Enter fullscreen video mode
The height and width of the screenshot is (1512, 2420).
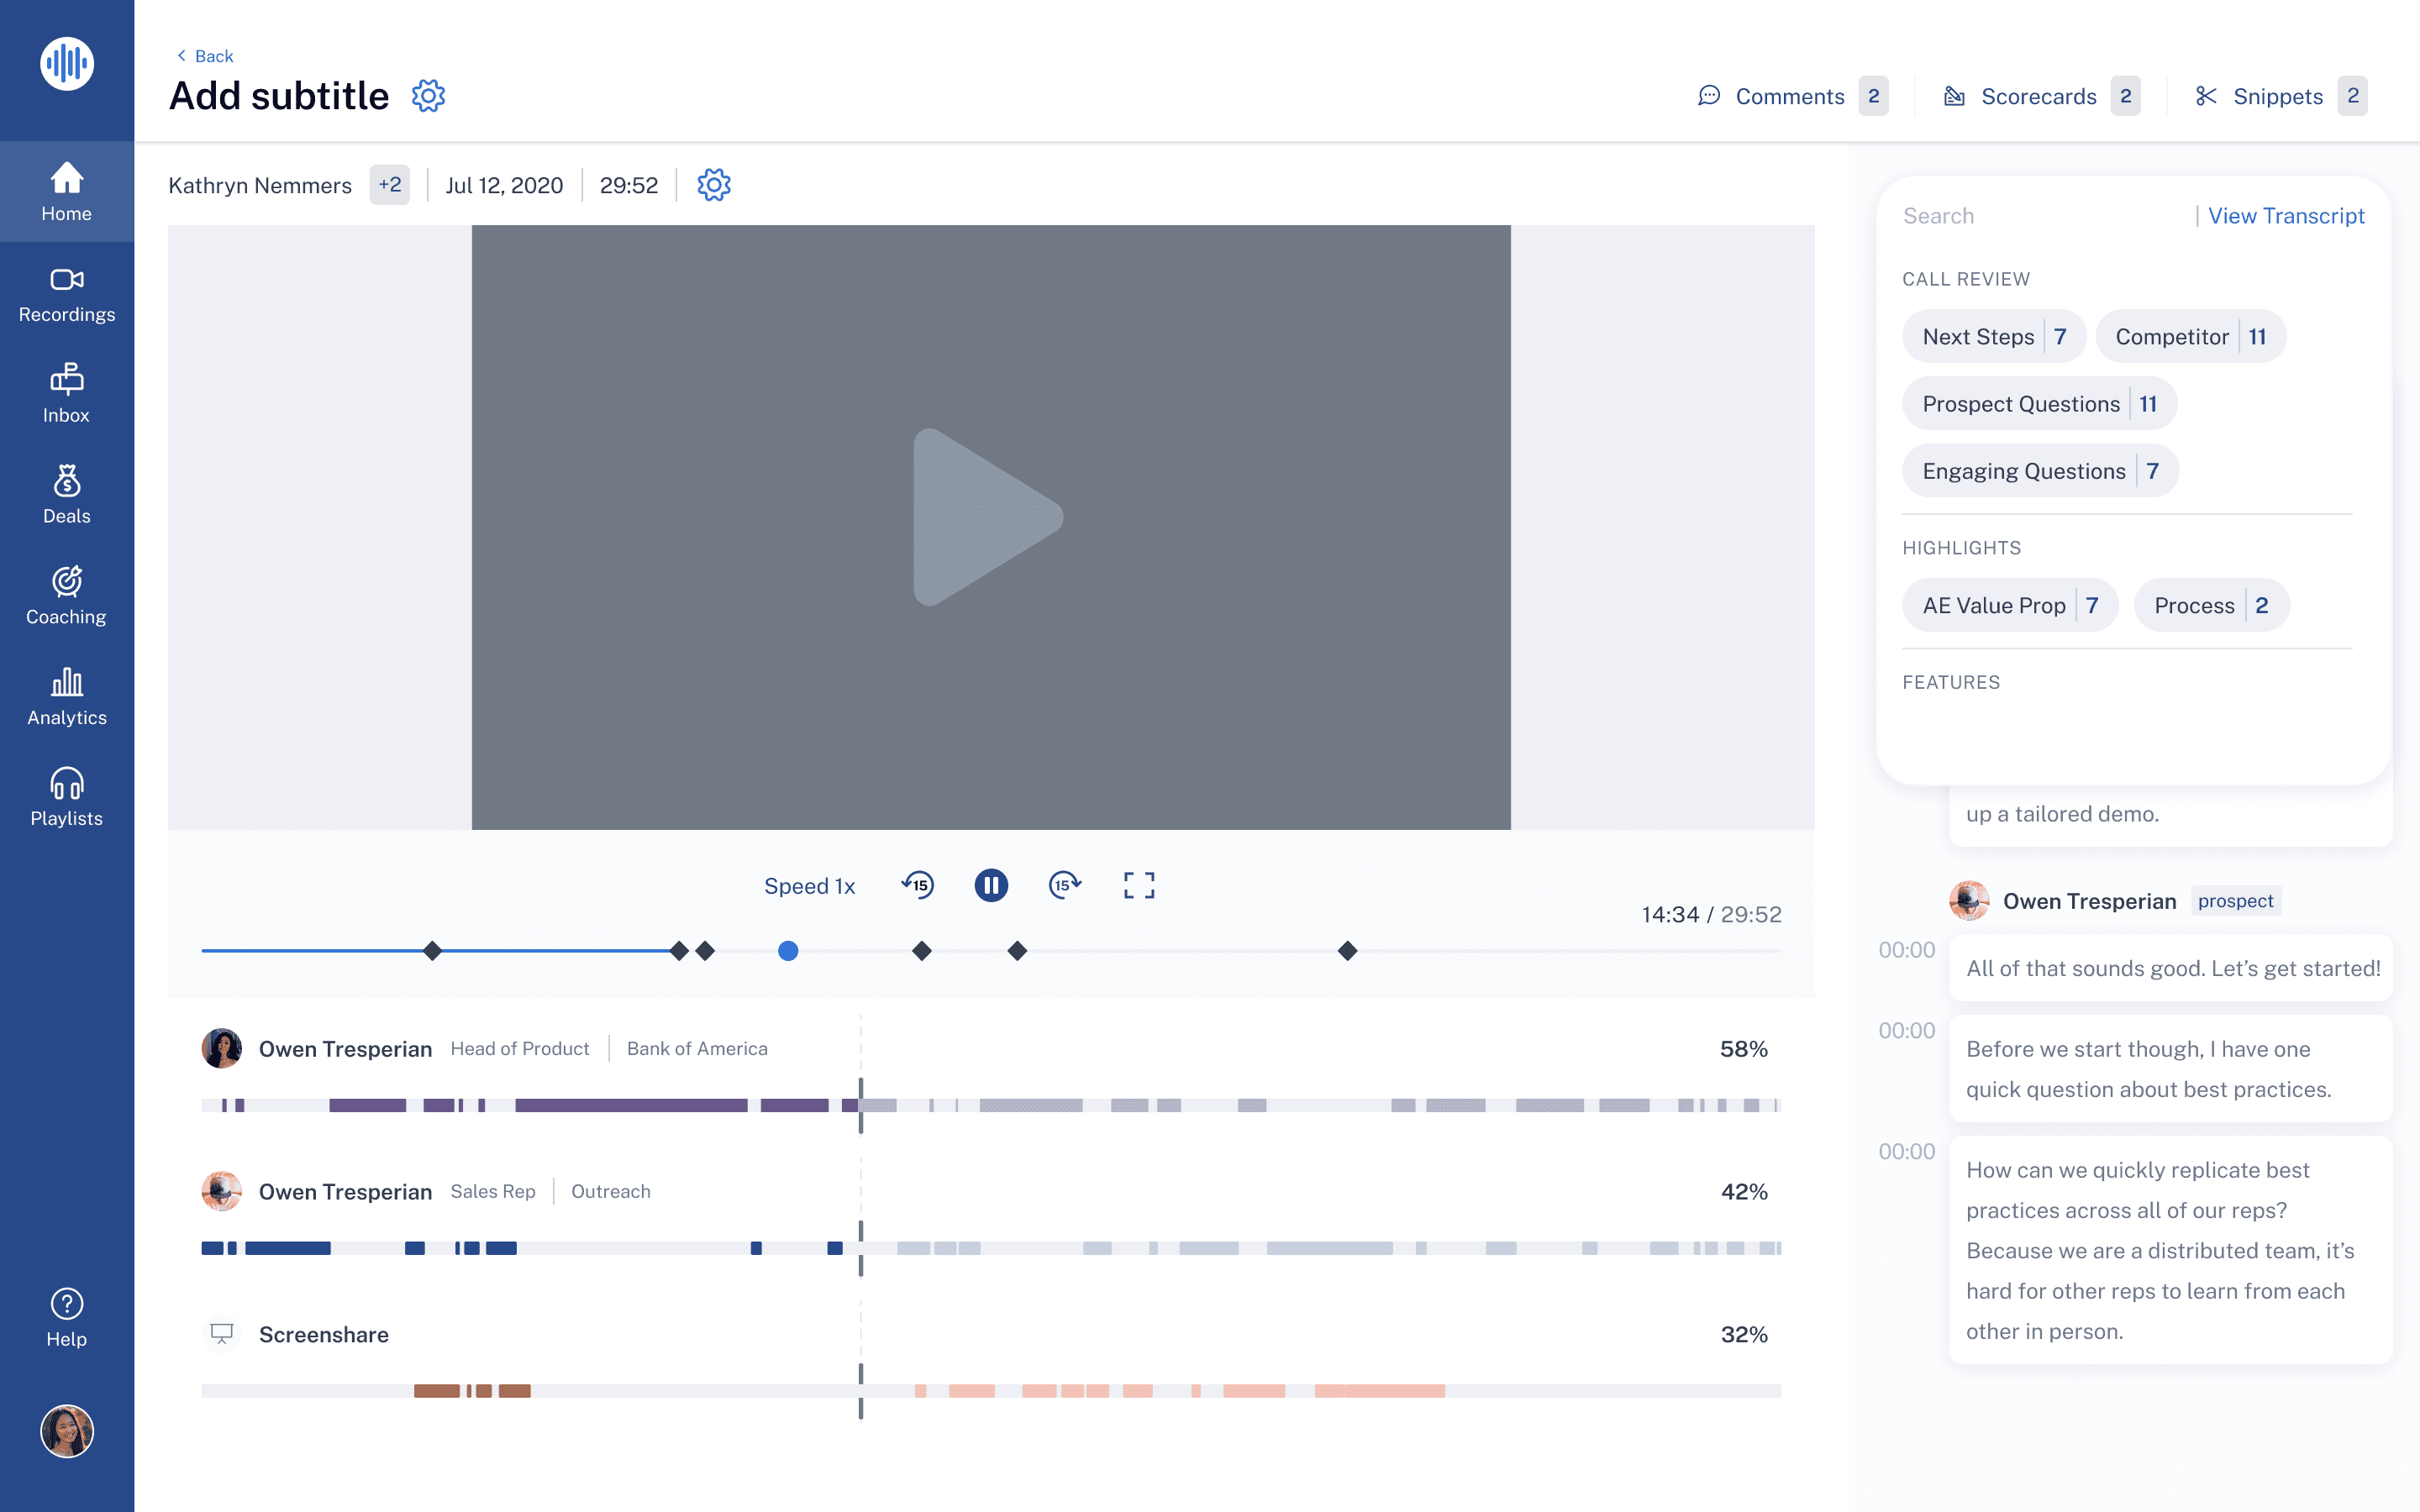point(1138,885)
